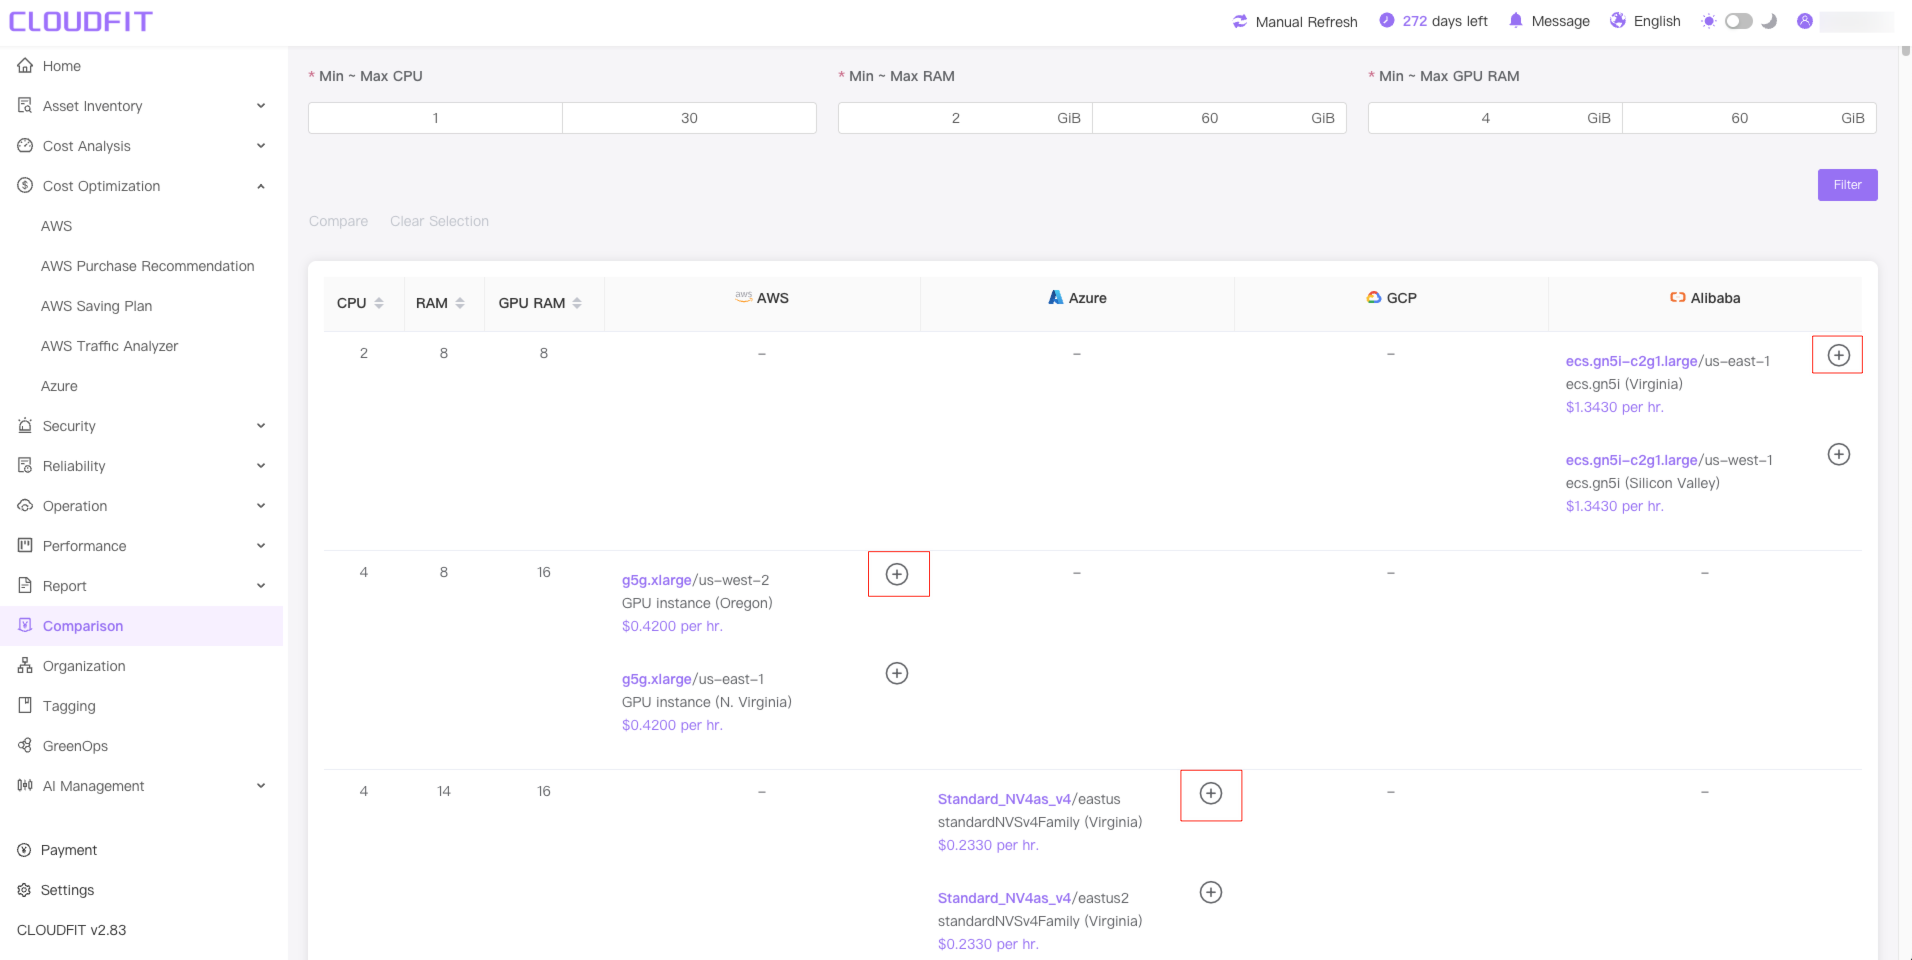
Task: Click the Reliability icon in sidebar
Action: [25, 465]
